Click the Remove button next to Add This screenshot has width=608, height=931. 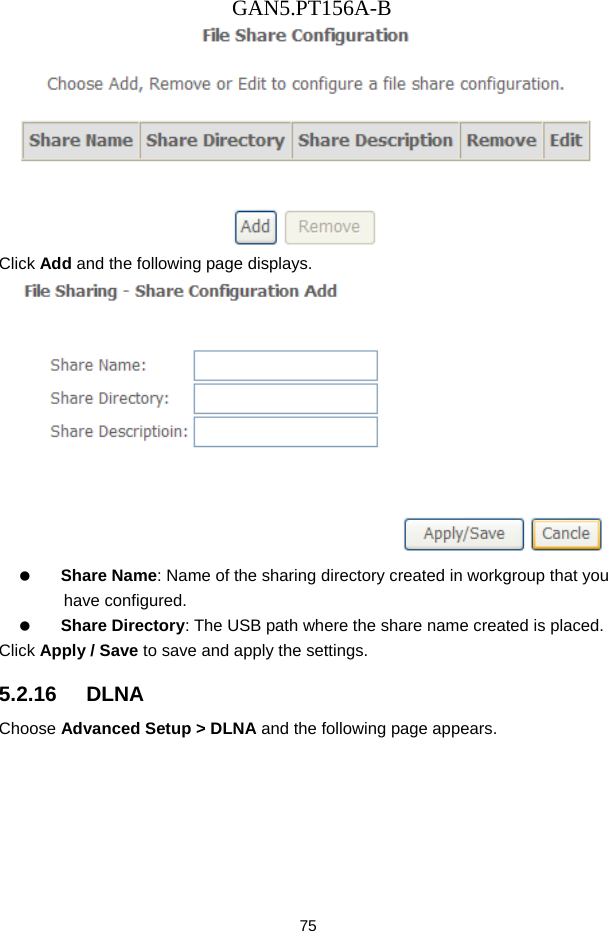pyautogui.click(x=329, y=227)
